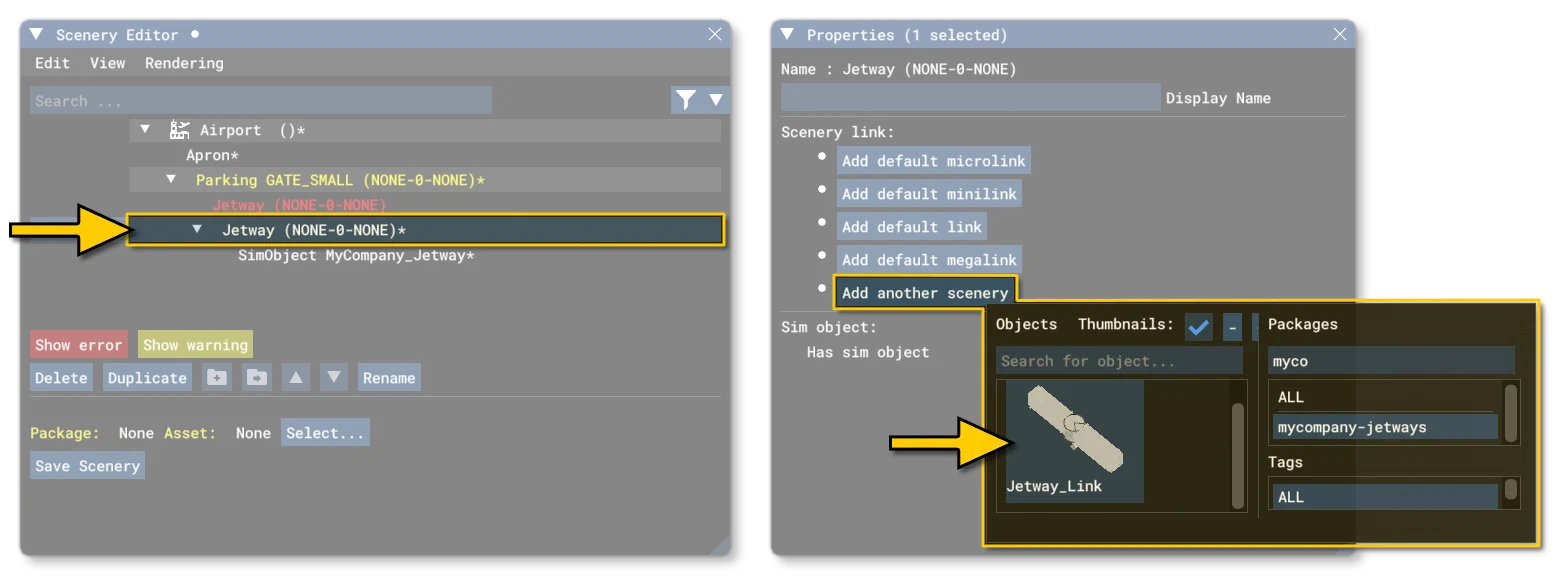1556x576 pixels.
Task: Select ALL in the Tags list
Action: (x=1385, y=496)
